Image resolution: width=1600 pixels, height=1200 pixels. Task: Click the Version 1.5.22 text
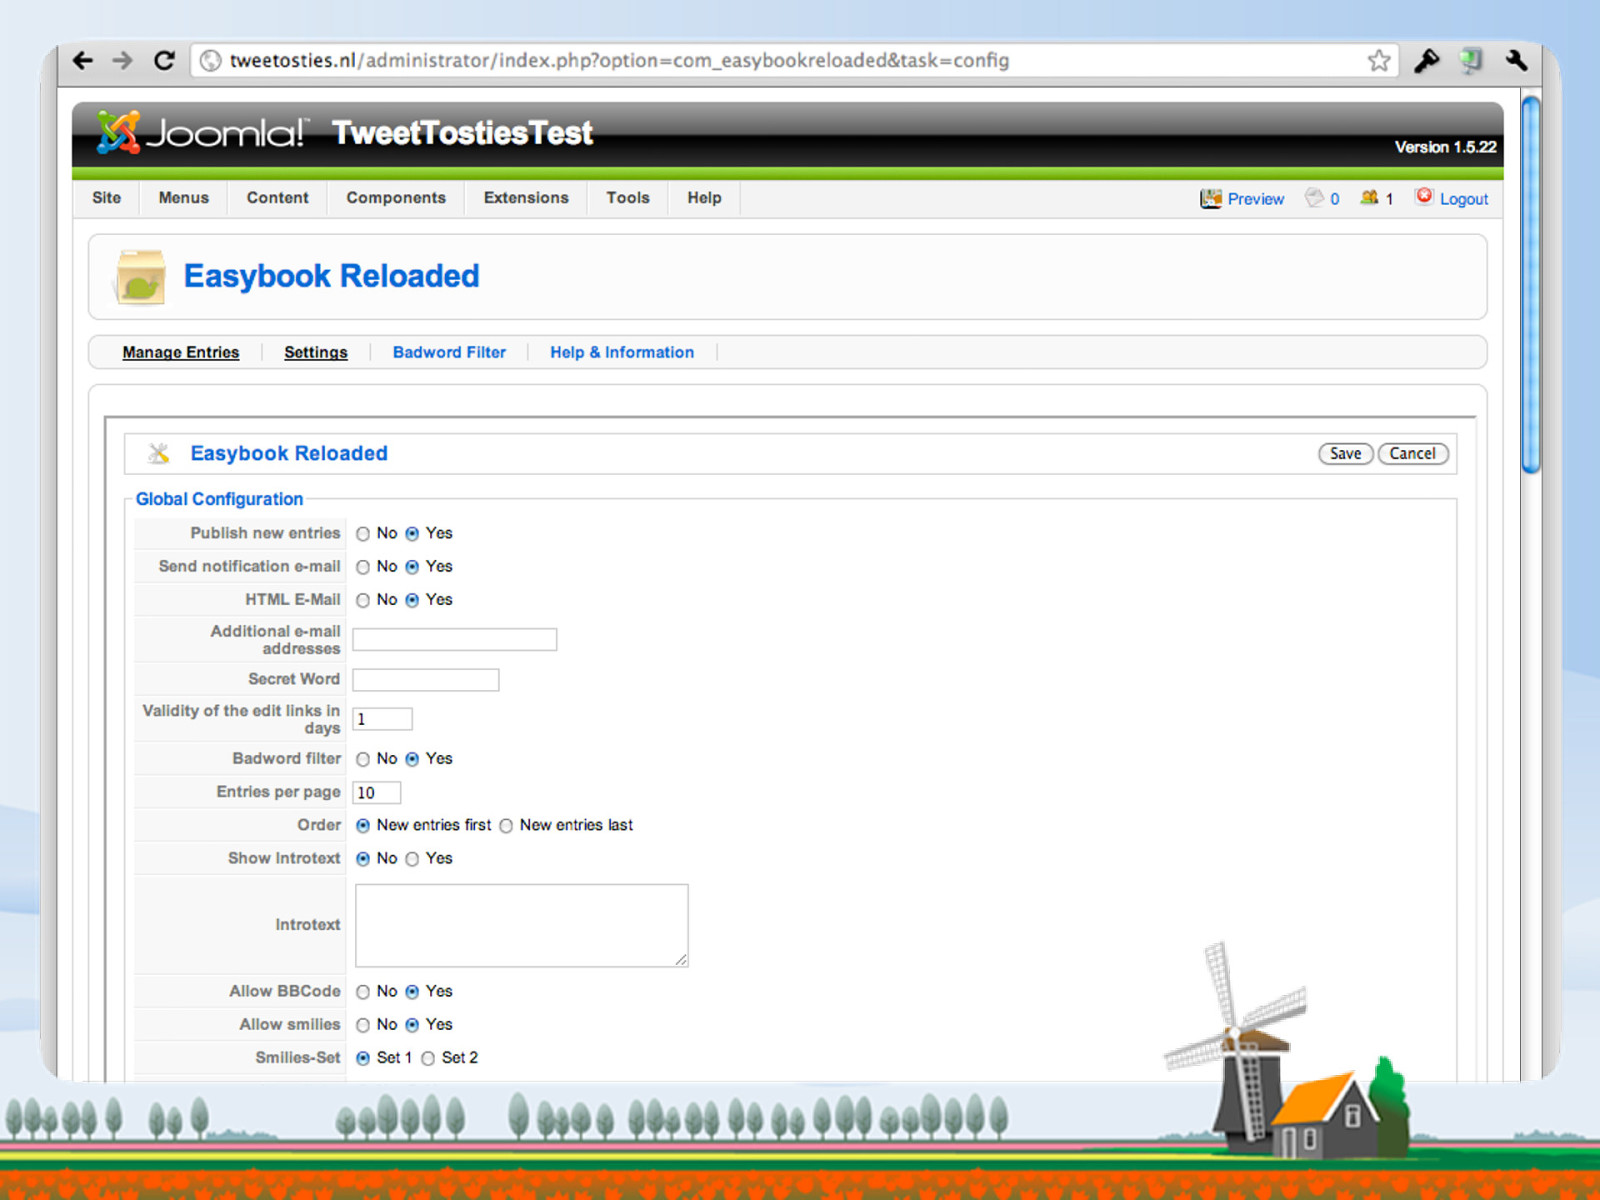[x=1445, y=147]
